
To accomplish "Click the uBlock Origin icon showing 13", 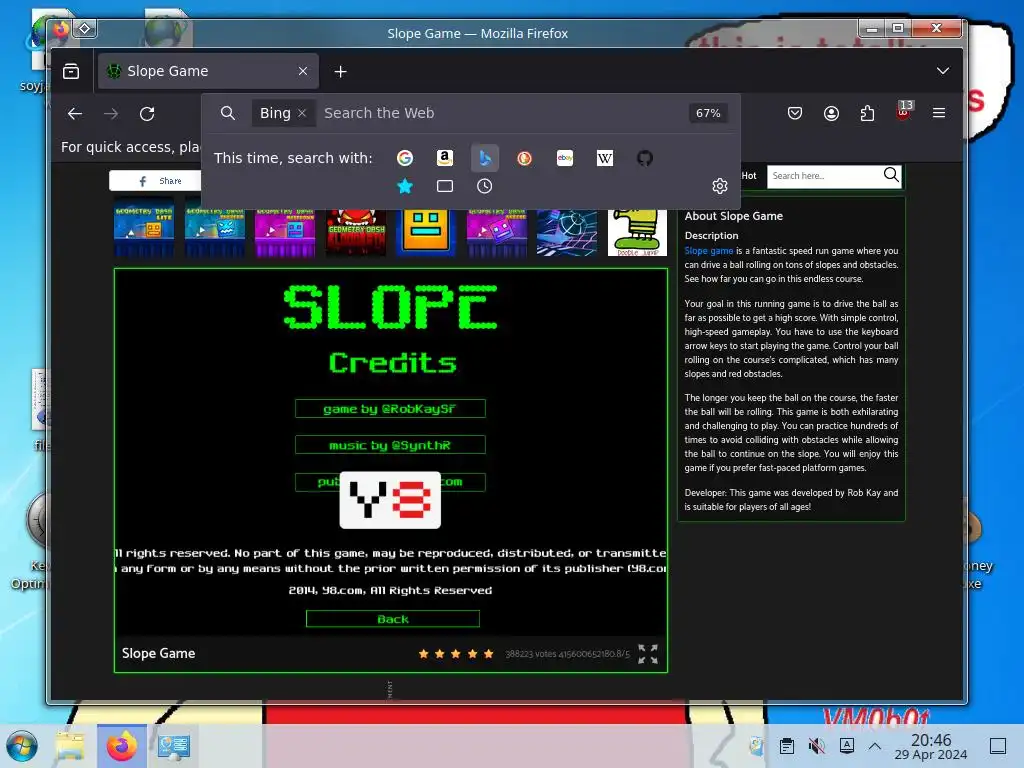I will click(x=904, y=112).
